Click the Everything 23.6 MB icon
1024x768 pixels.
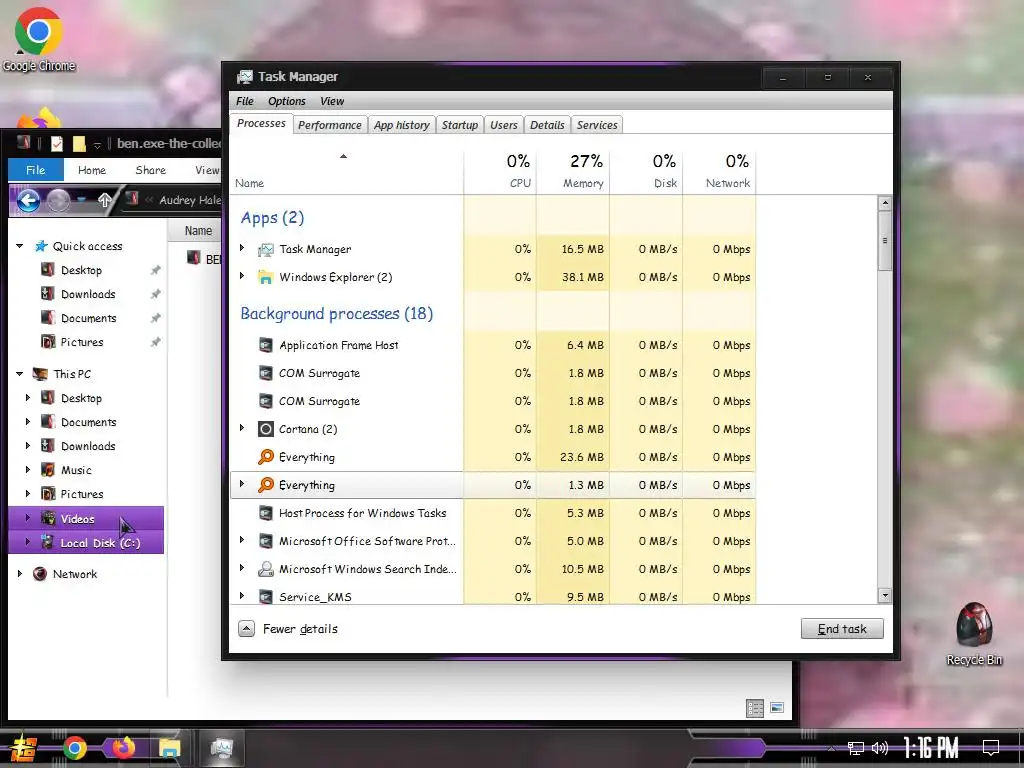click(265, 457)
